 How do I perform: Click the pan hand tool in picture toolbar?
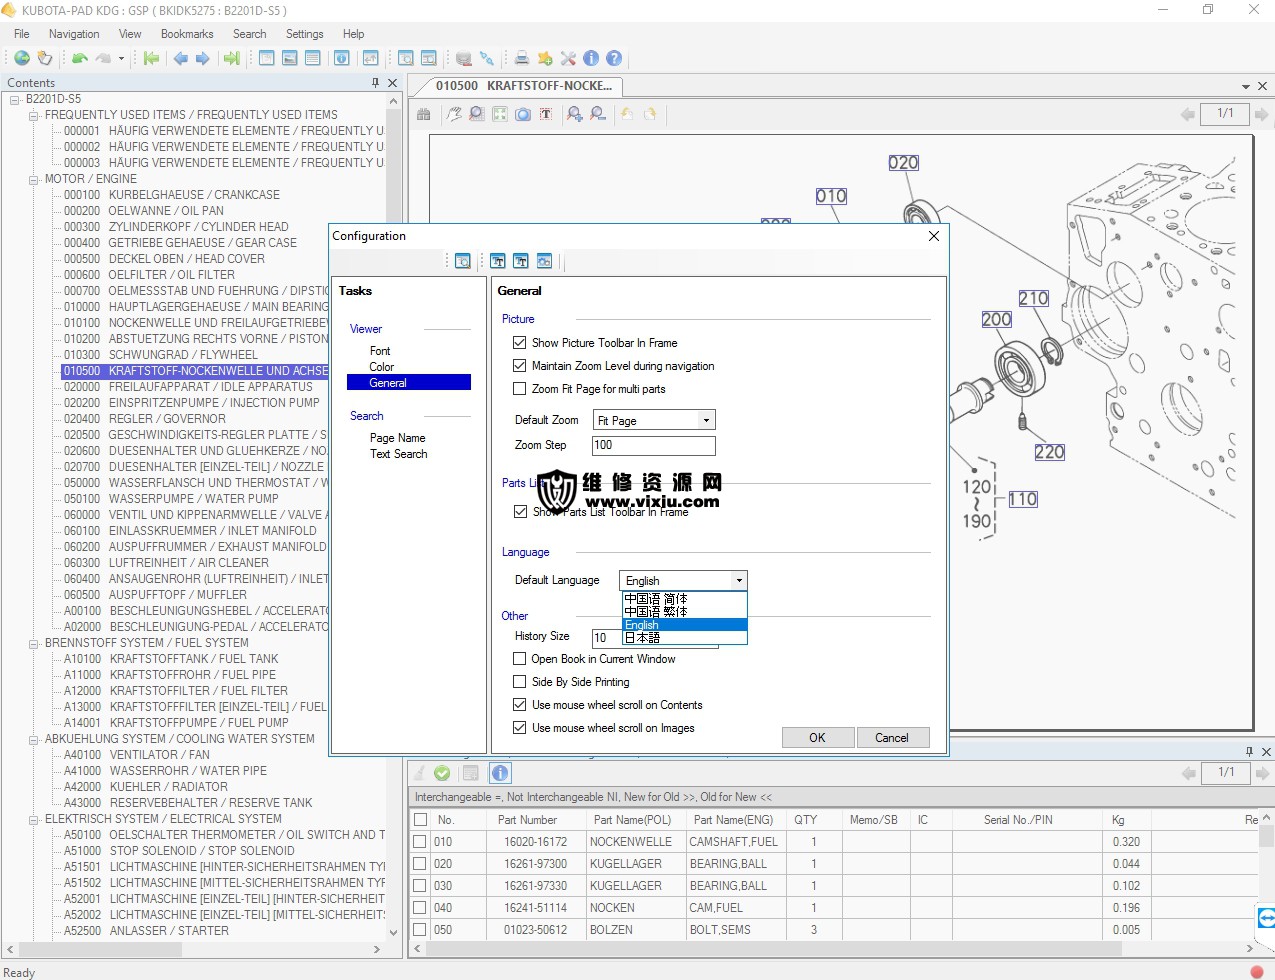click(x=454, y=114)
